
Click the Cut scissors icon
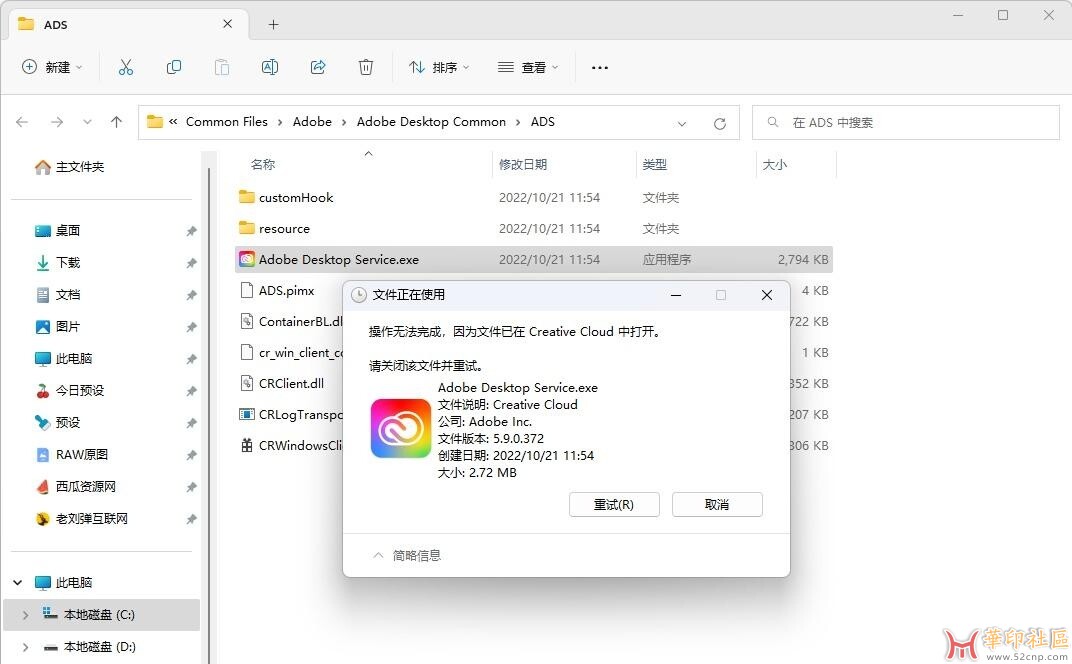(x=126, y=67)
